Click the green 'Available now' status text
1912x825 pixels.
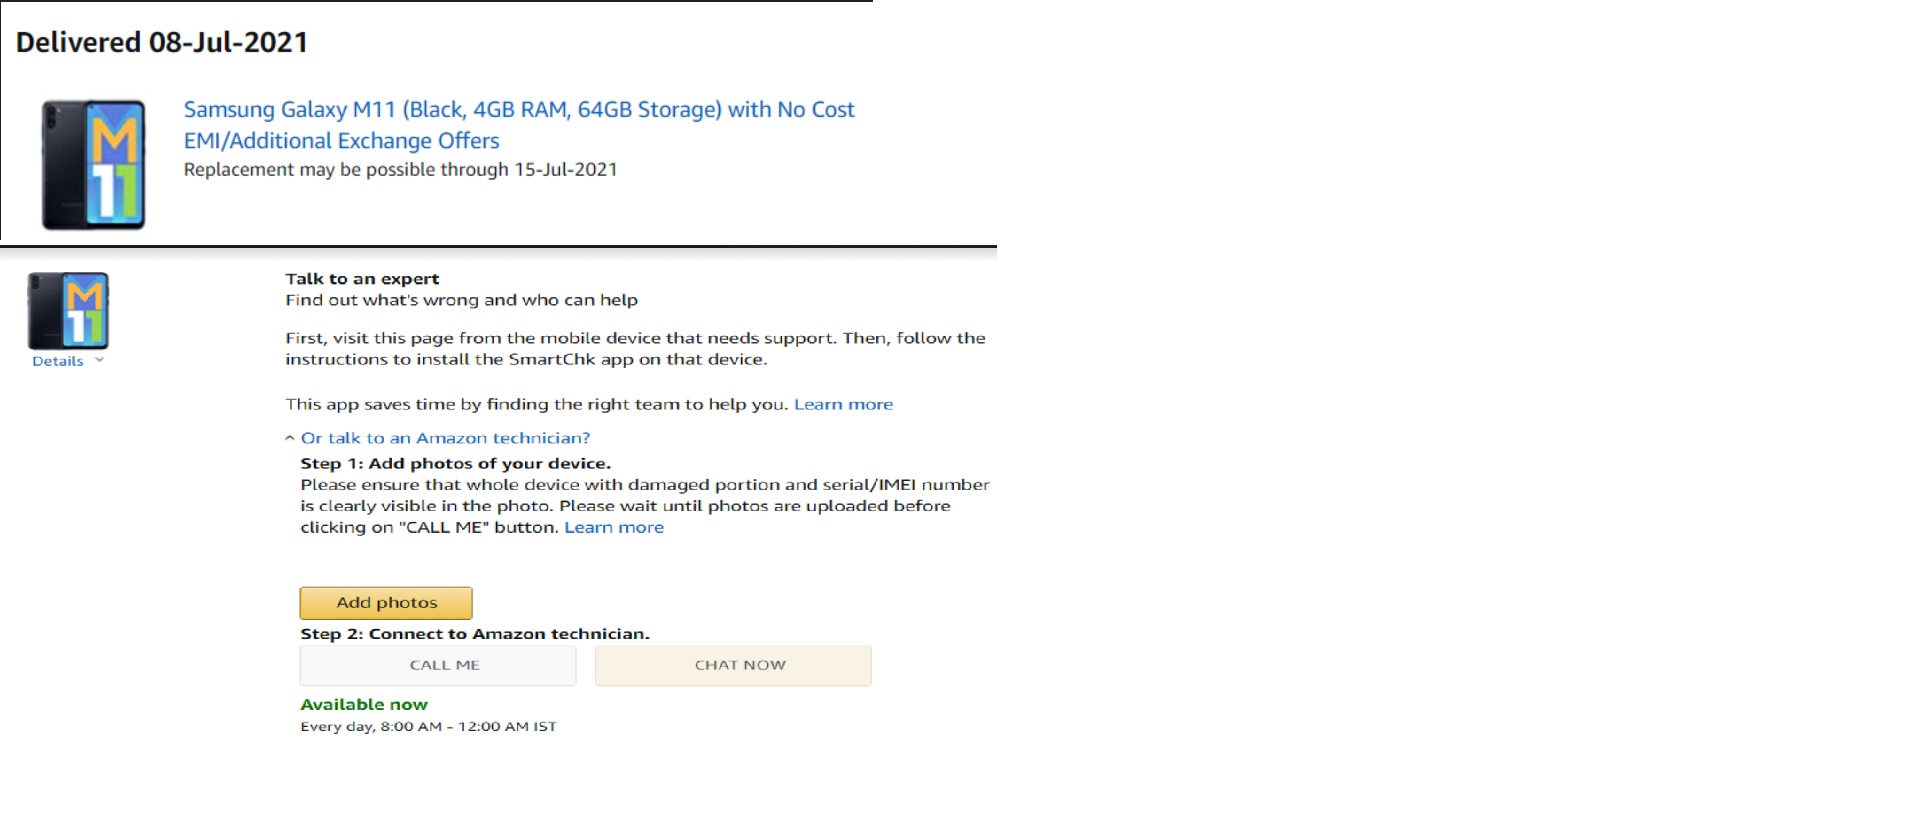coord(364,705)
